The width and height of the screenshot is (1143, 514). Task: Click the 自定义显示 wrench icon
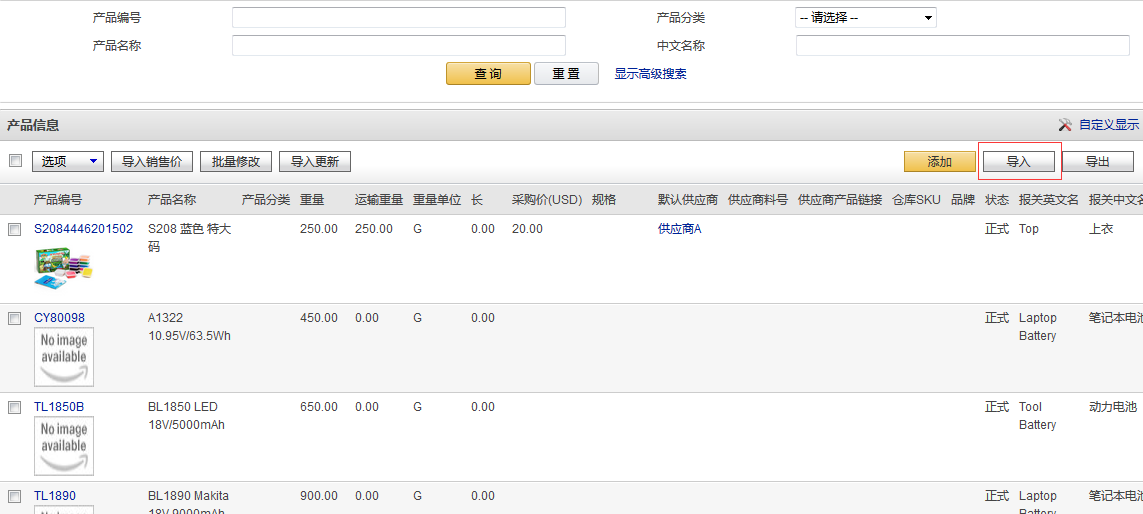click(1065, 125)
